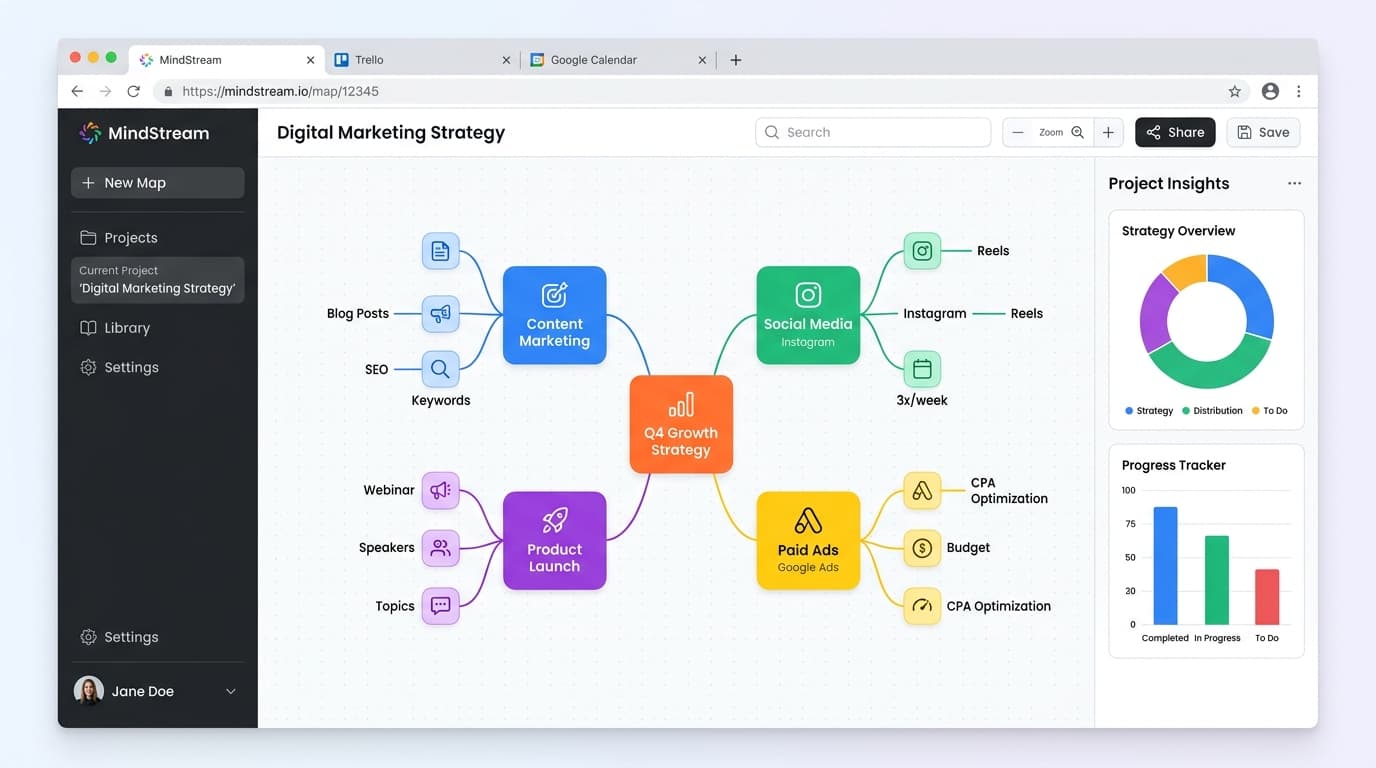The height and width of the screenshot is (768, 1376).
Task: Click the calendar icon node above 3x/week
Action: (x=922, y=369)
